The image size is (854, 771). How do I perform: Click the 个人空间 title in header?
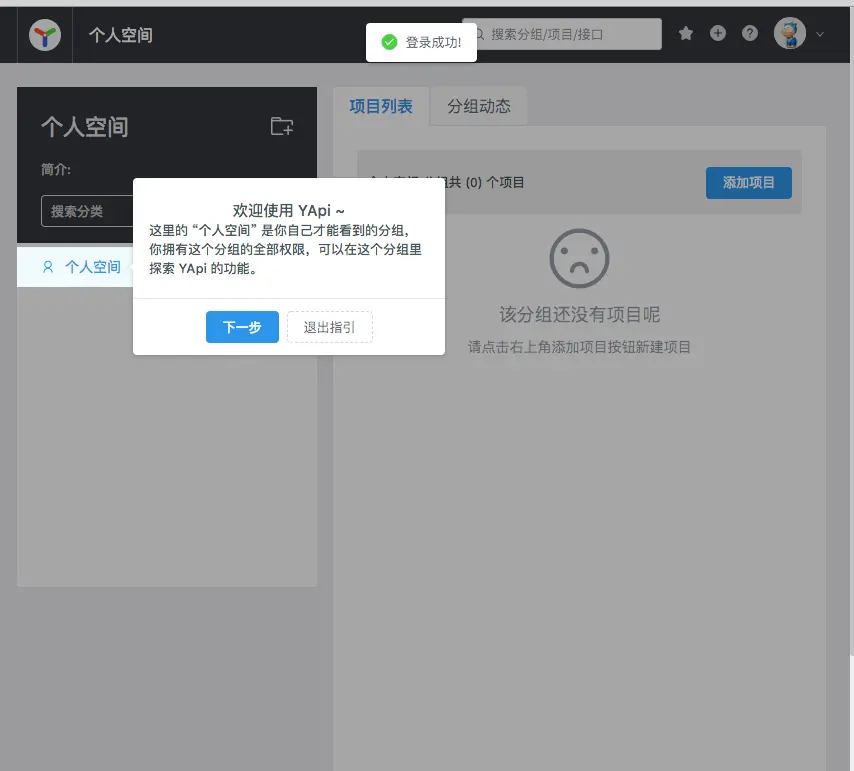(121, 35)
